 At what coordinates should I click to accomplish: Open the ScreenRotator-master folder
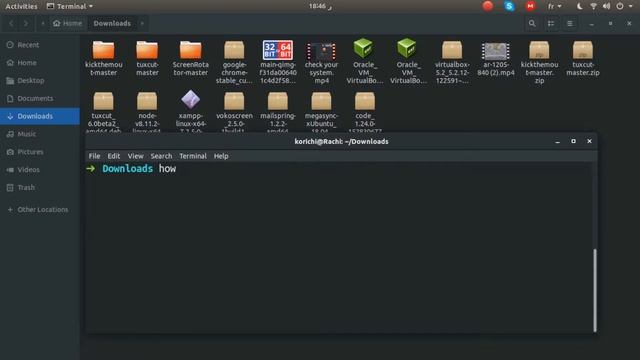(191, 58)
